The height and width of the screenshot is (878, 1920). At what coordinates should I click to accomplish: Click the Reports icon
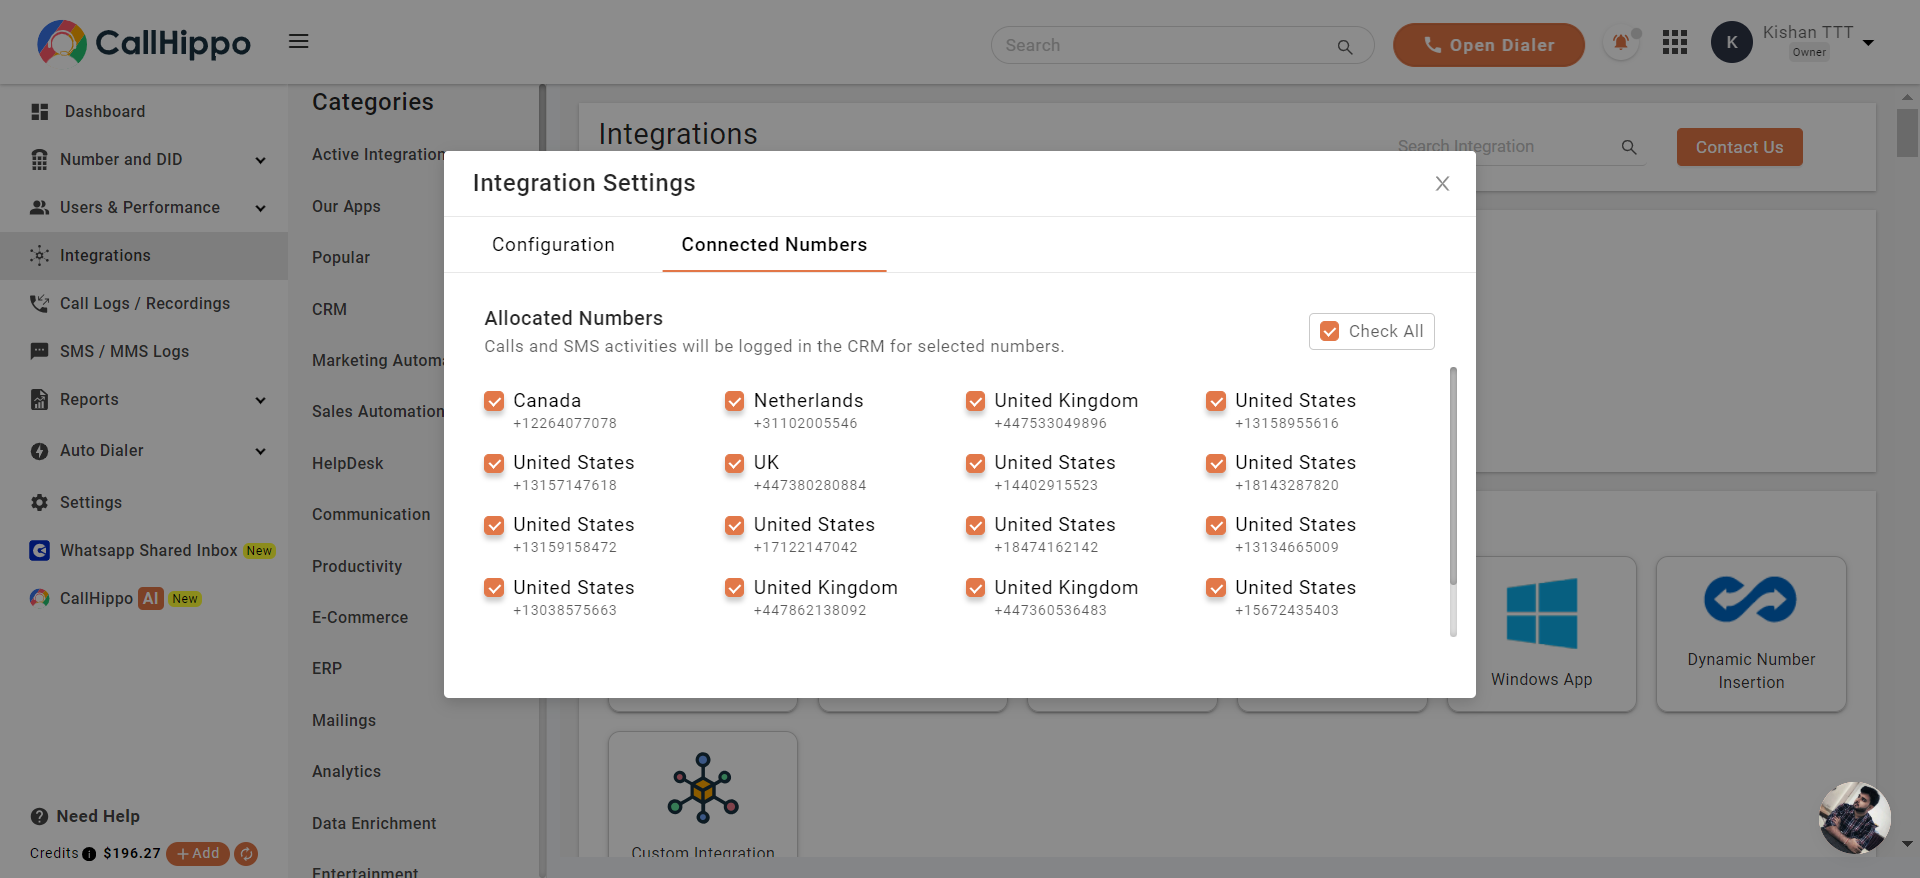pos(40,400)
